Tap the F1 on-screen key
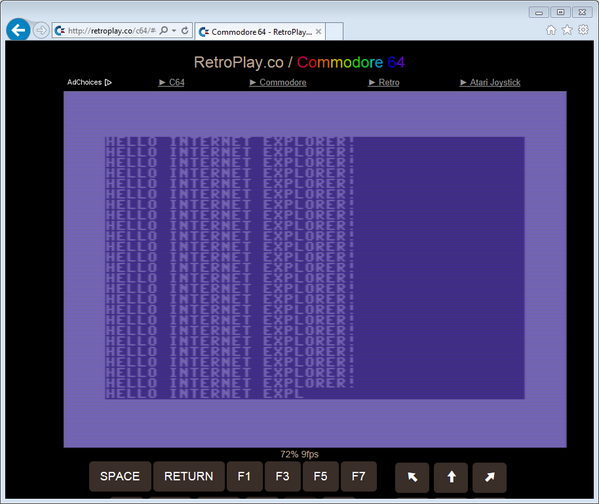 click(x=244, y=476)
